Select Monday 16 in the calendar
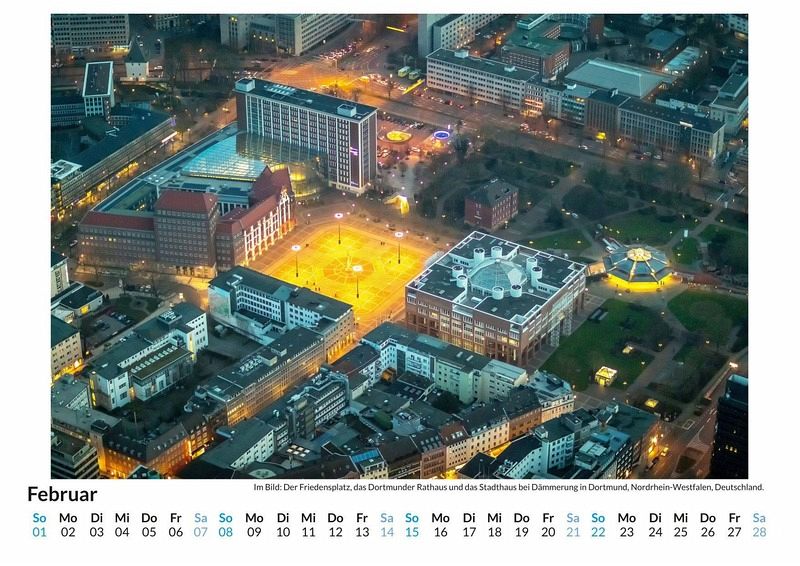The height and width of the screenshot is (566, 800). 440,525
